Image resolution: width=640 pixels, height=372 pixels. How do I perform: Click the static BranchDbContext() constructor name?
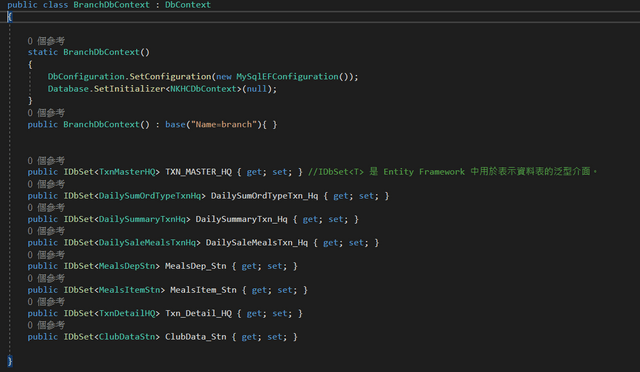[x=101, y=52]
